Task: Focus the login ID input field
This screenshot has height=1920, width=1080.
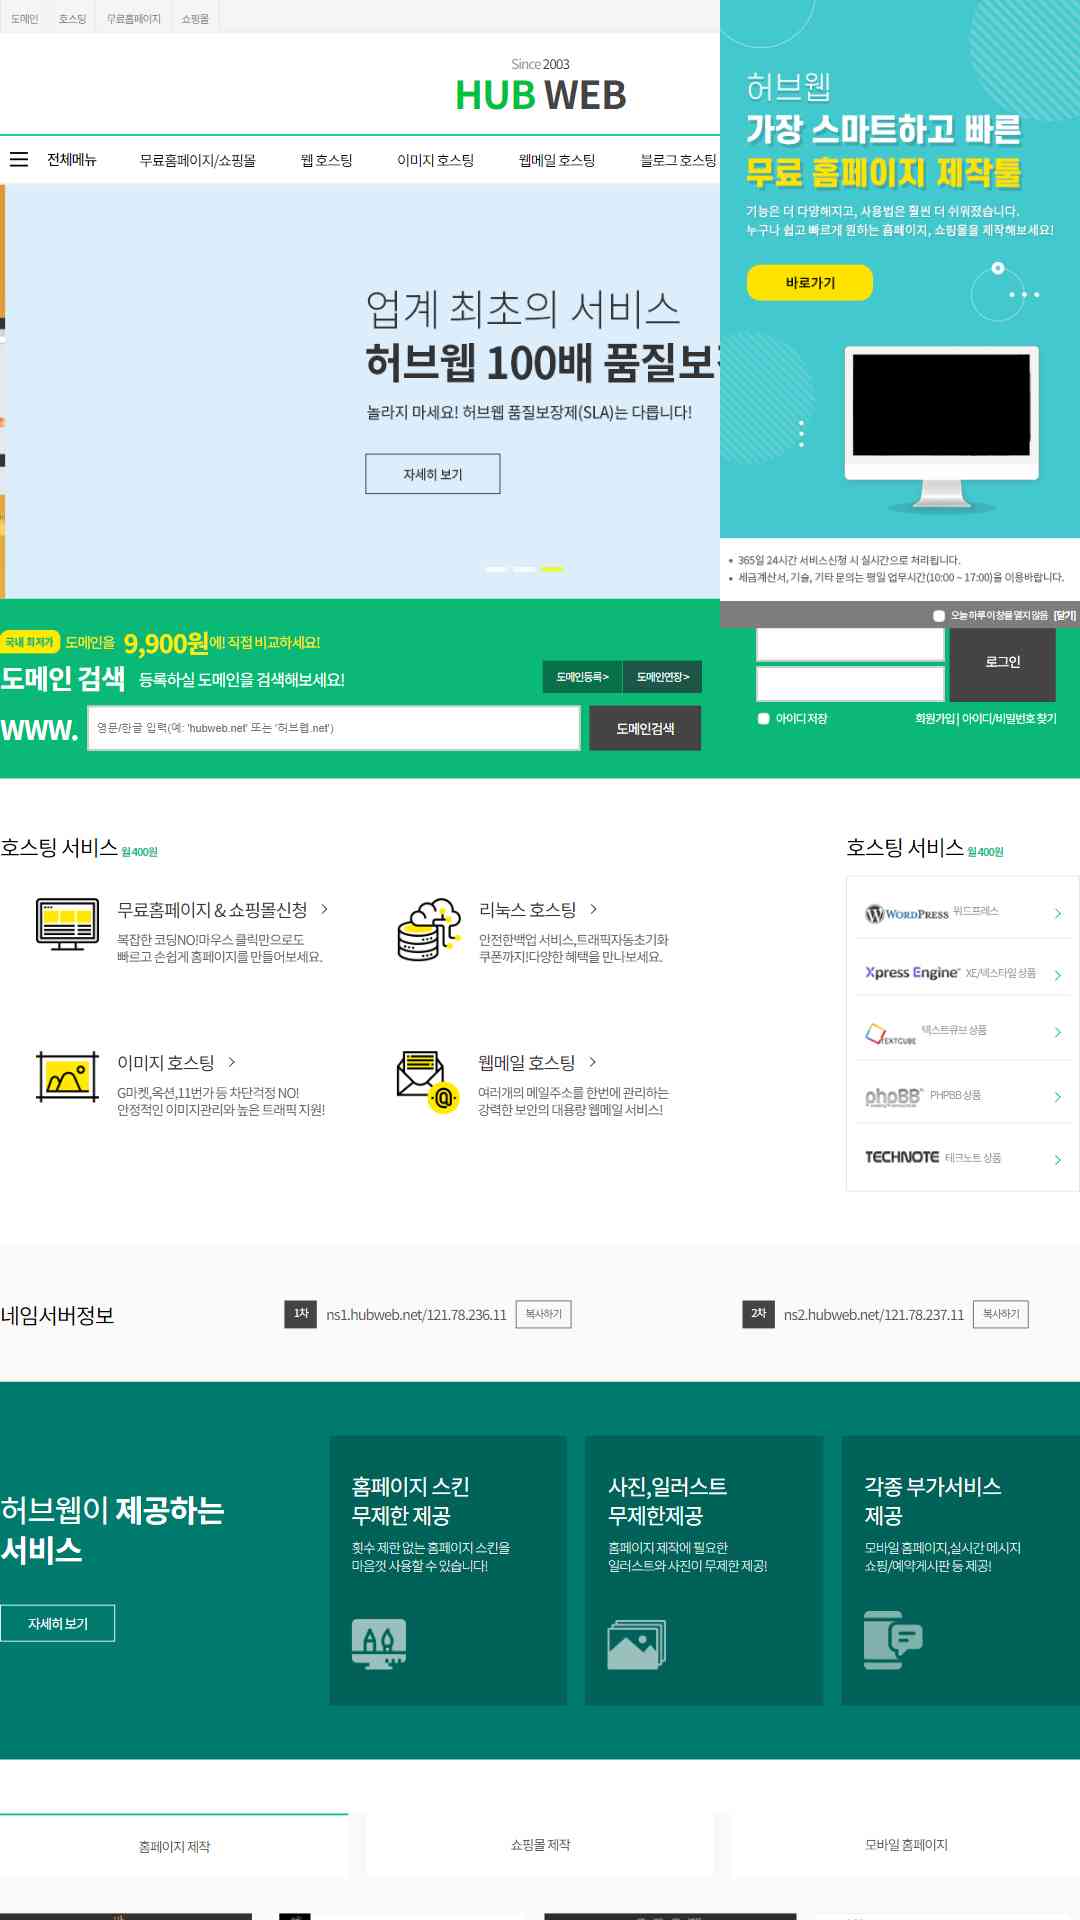Action: (851, 644)
